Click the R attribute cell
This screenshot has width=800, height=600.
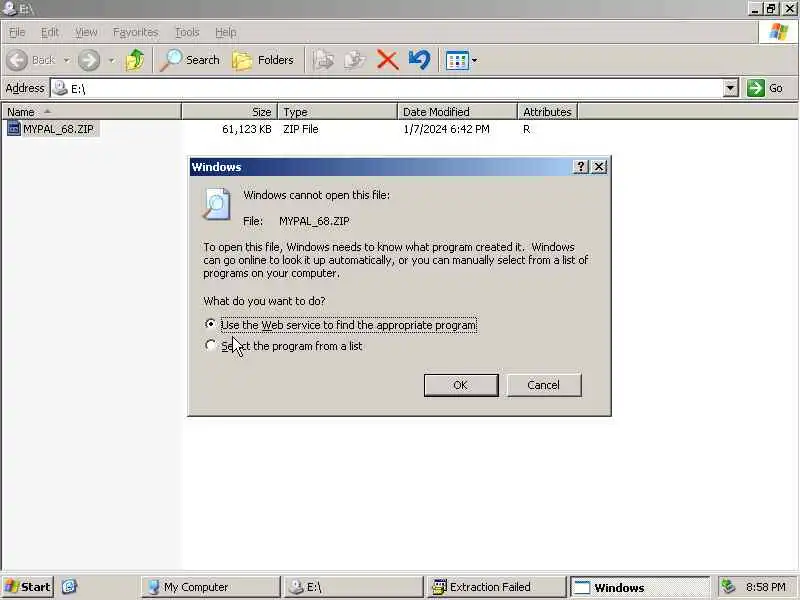coord(526,129)
